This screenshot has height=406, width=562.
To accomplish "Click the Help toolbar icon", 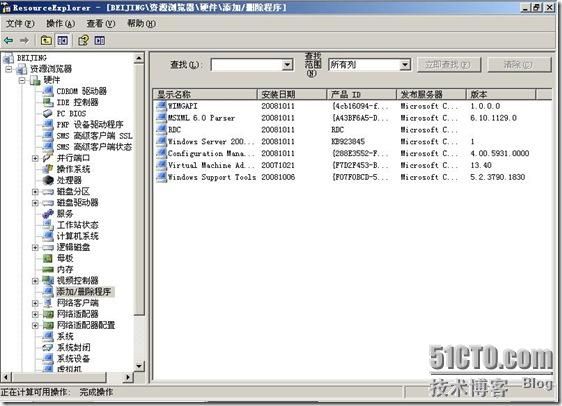I will pos(84,40).
